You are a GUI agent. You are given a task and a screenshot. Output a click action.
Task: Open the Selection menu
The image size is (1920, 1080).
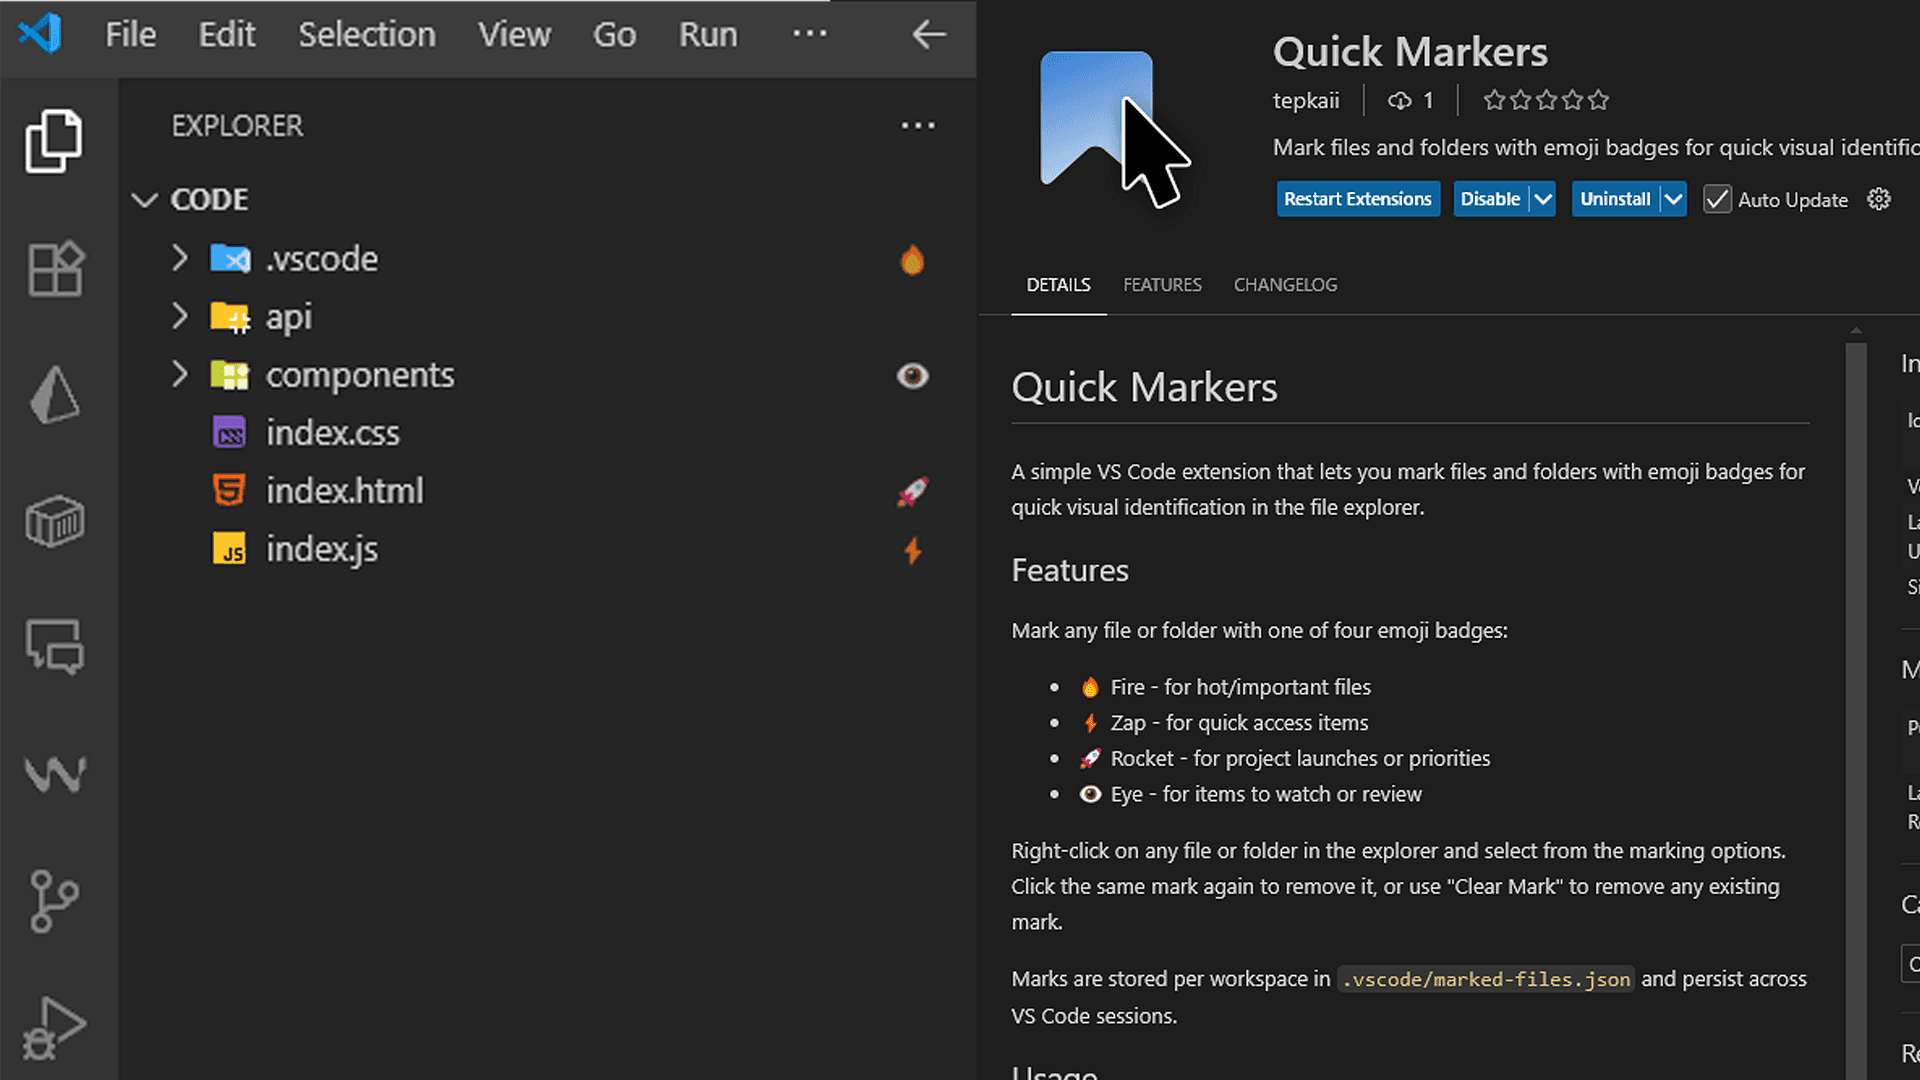tap(367, 34)
